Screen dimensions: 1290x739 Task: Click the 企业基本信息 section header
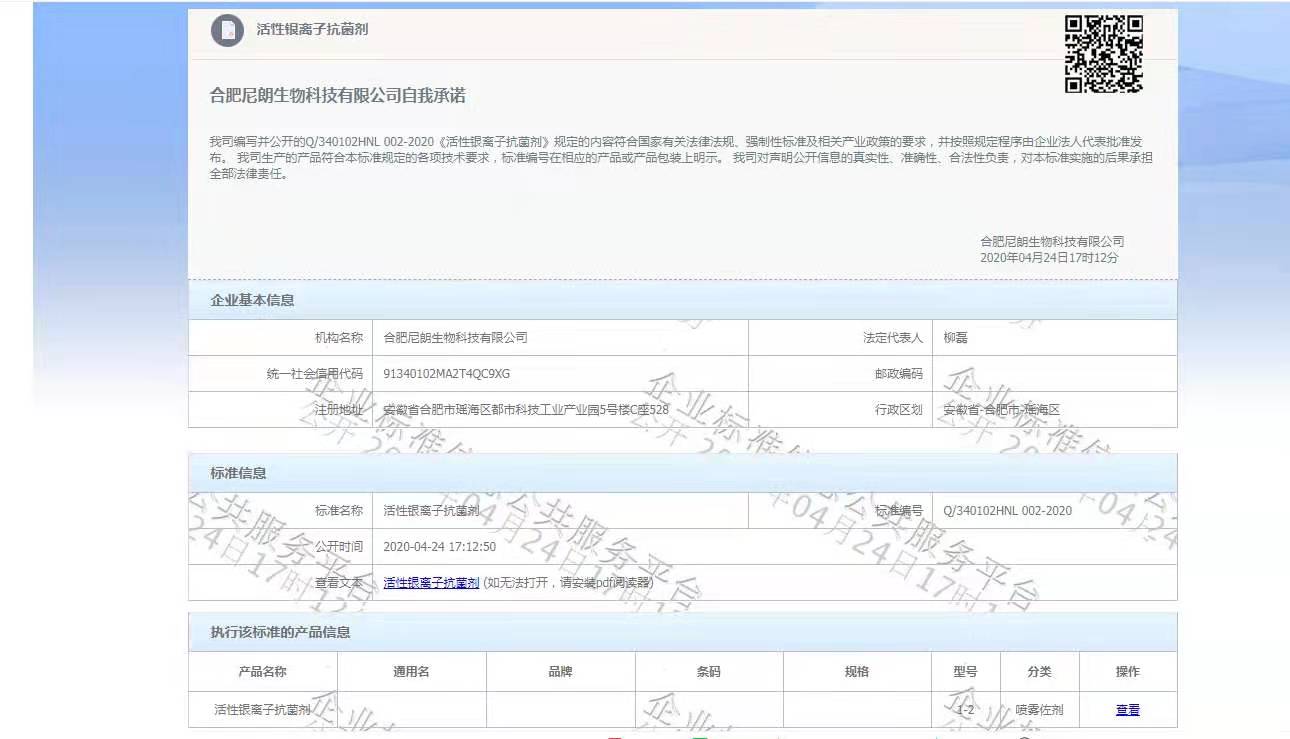point(252,300)
